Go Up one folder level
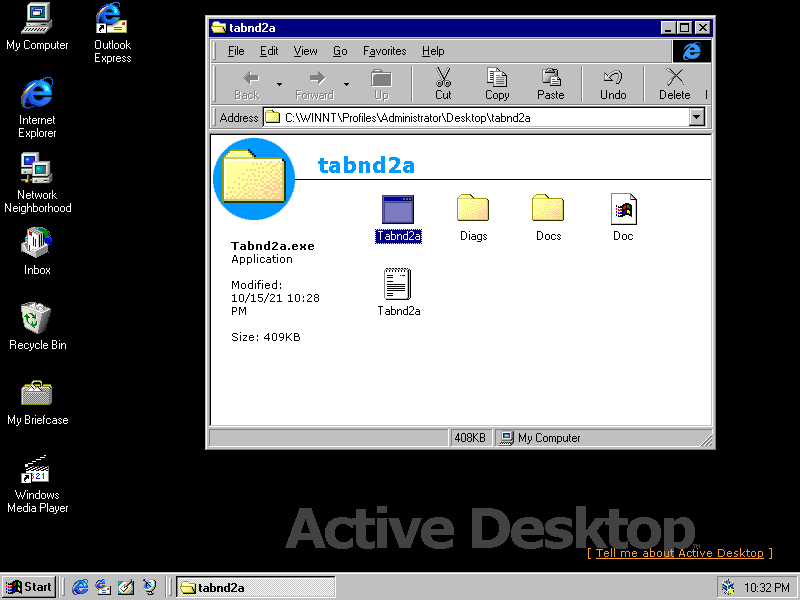 pos(381,84)
